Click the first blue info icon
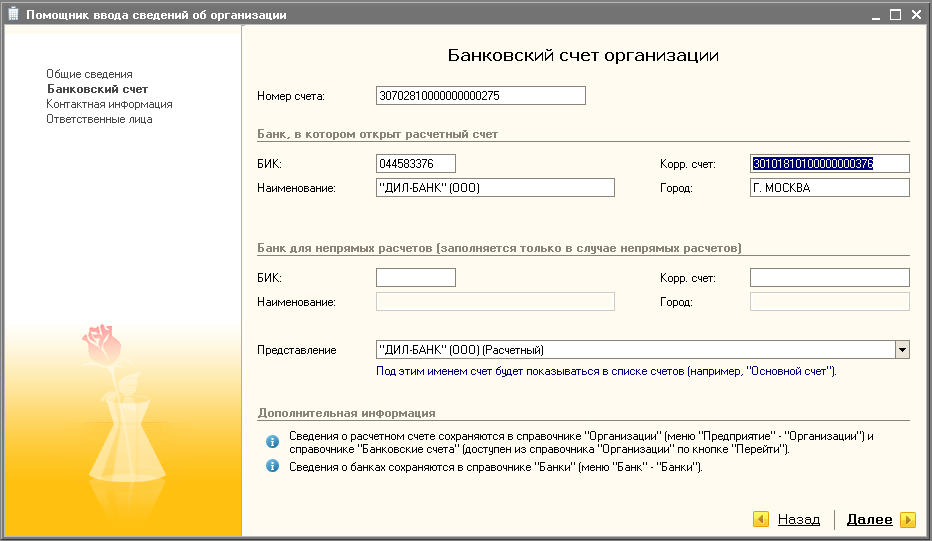 (271, 441)
